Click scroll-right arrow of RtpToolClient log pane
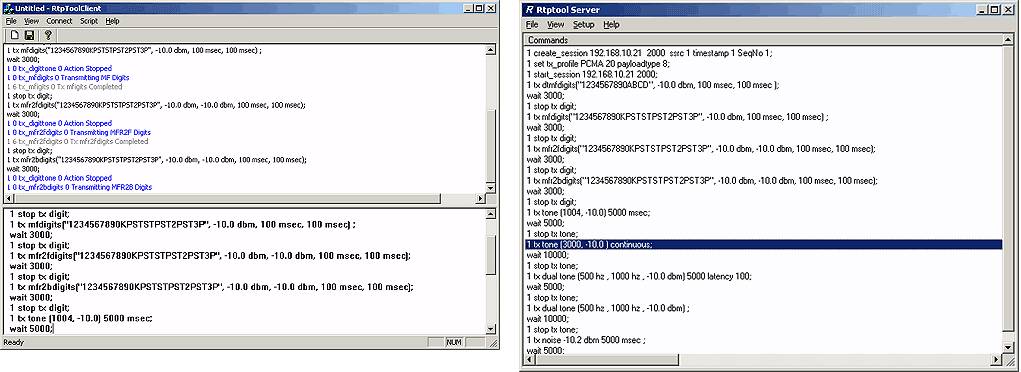Viewport: 1021px width, 372px height. click(x=481, y=198)
